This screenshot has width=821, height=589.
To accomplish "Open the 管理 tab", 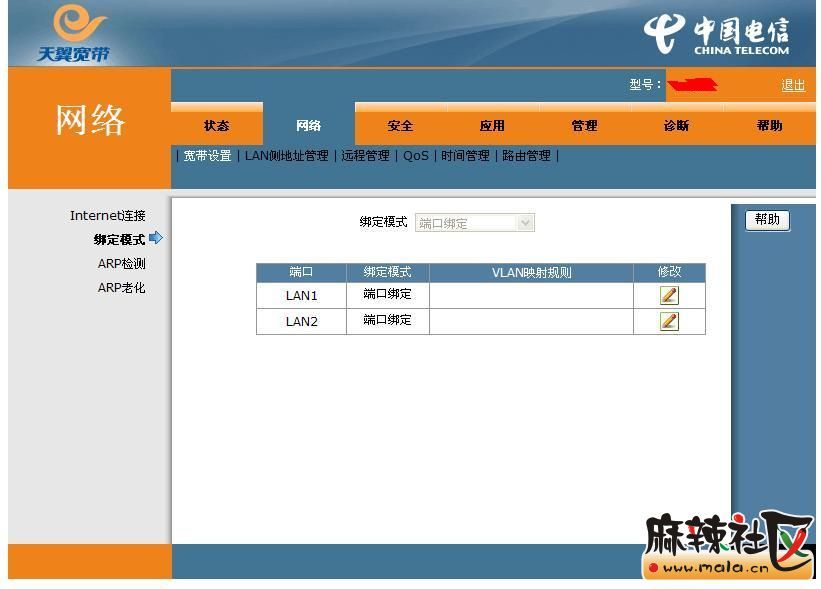I will (584, 126).
